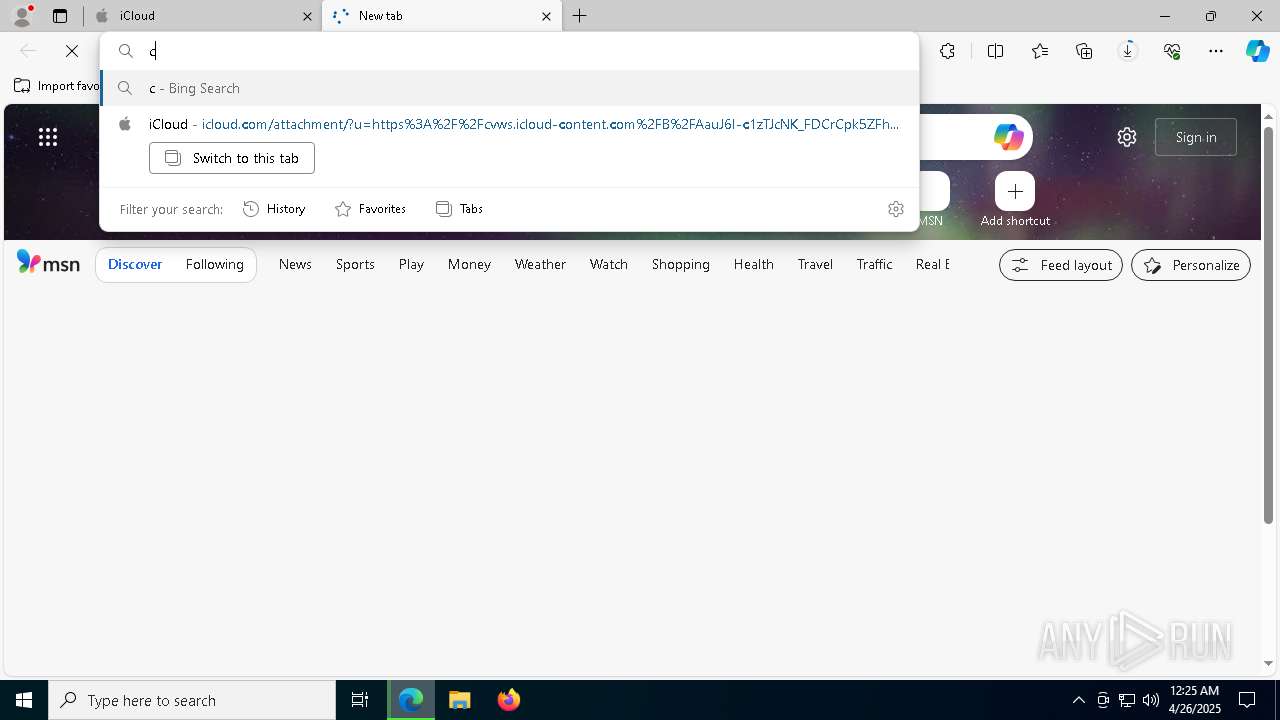Open new tab page settings gear
Image resolution: width=1280 pixels, height=720 pixels.
[x=1127, y=137]
